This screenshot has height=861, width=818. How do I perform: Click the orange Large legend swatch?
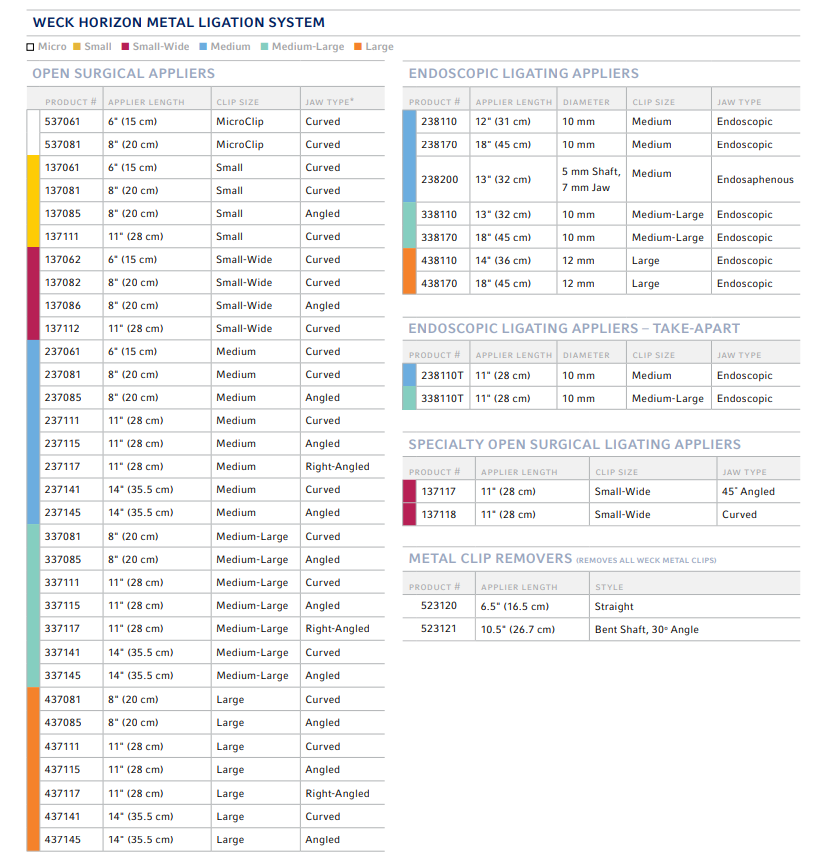click(x=358, y=47)
